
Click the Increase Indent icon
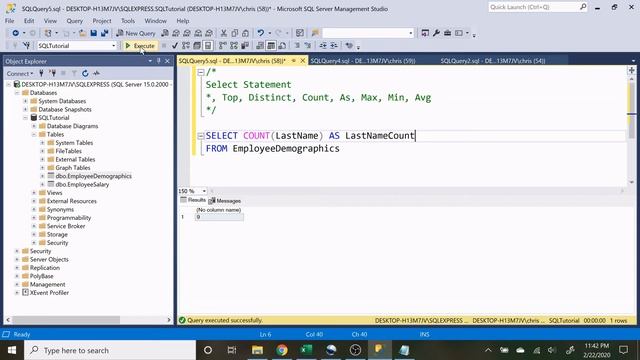coord(334,46)
